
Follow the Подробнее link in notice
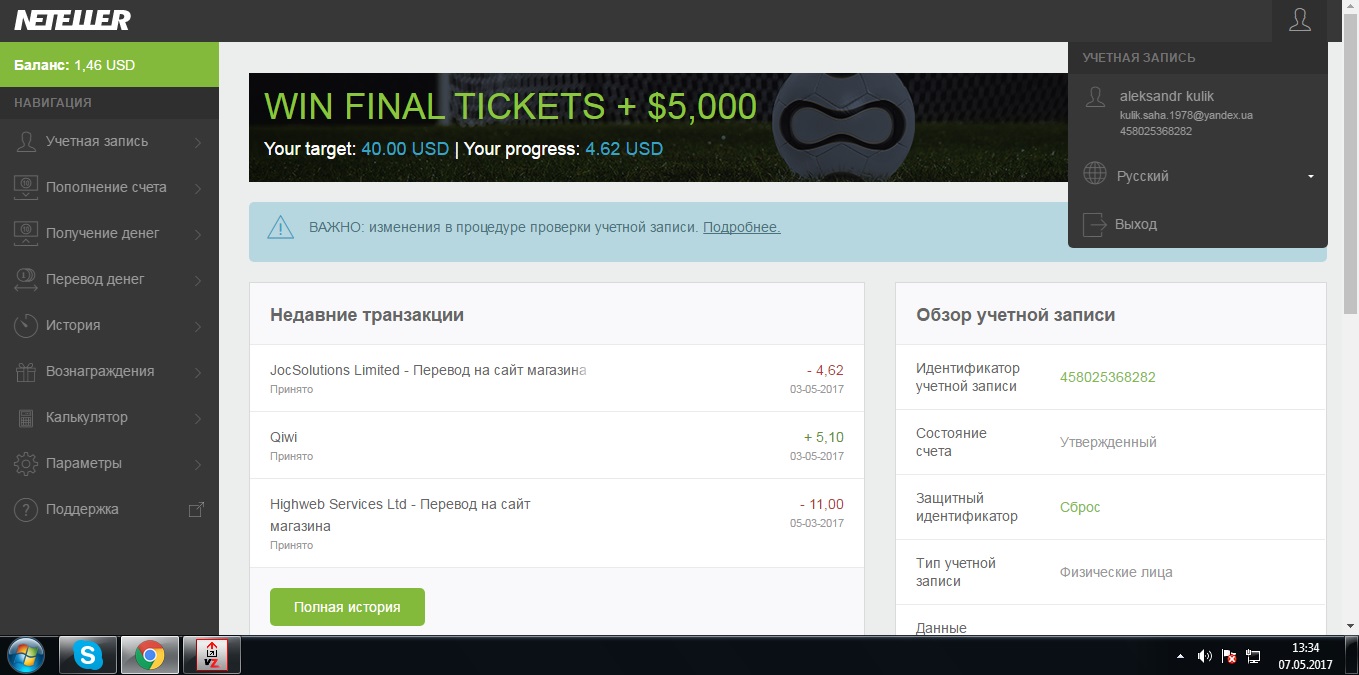[741, 227]
